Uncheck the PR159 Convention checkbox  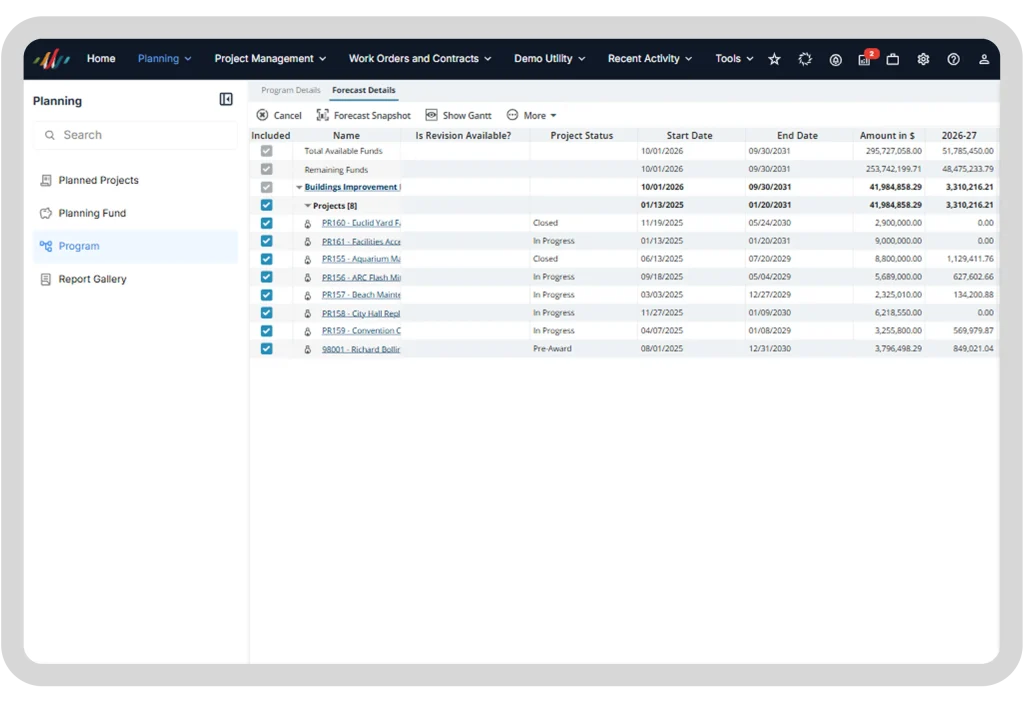pos(266,331)
